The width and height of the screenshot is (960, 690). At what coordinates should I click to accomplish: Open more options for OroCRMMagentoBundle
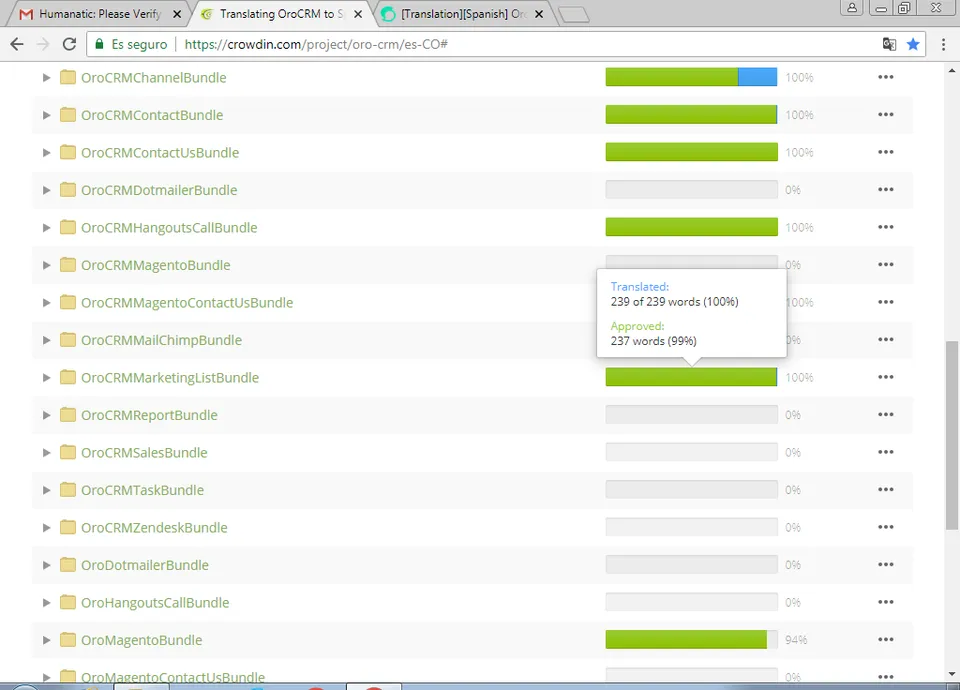pyautogui.click(x=885, y=264)
